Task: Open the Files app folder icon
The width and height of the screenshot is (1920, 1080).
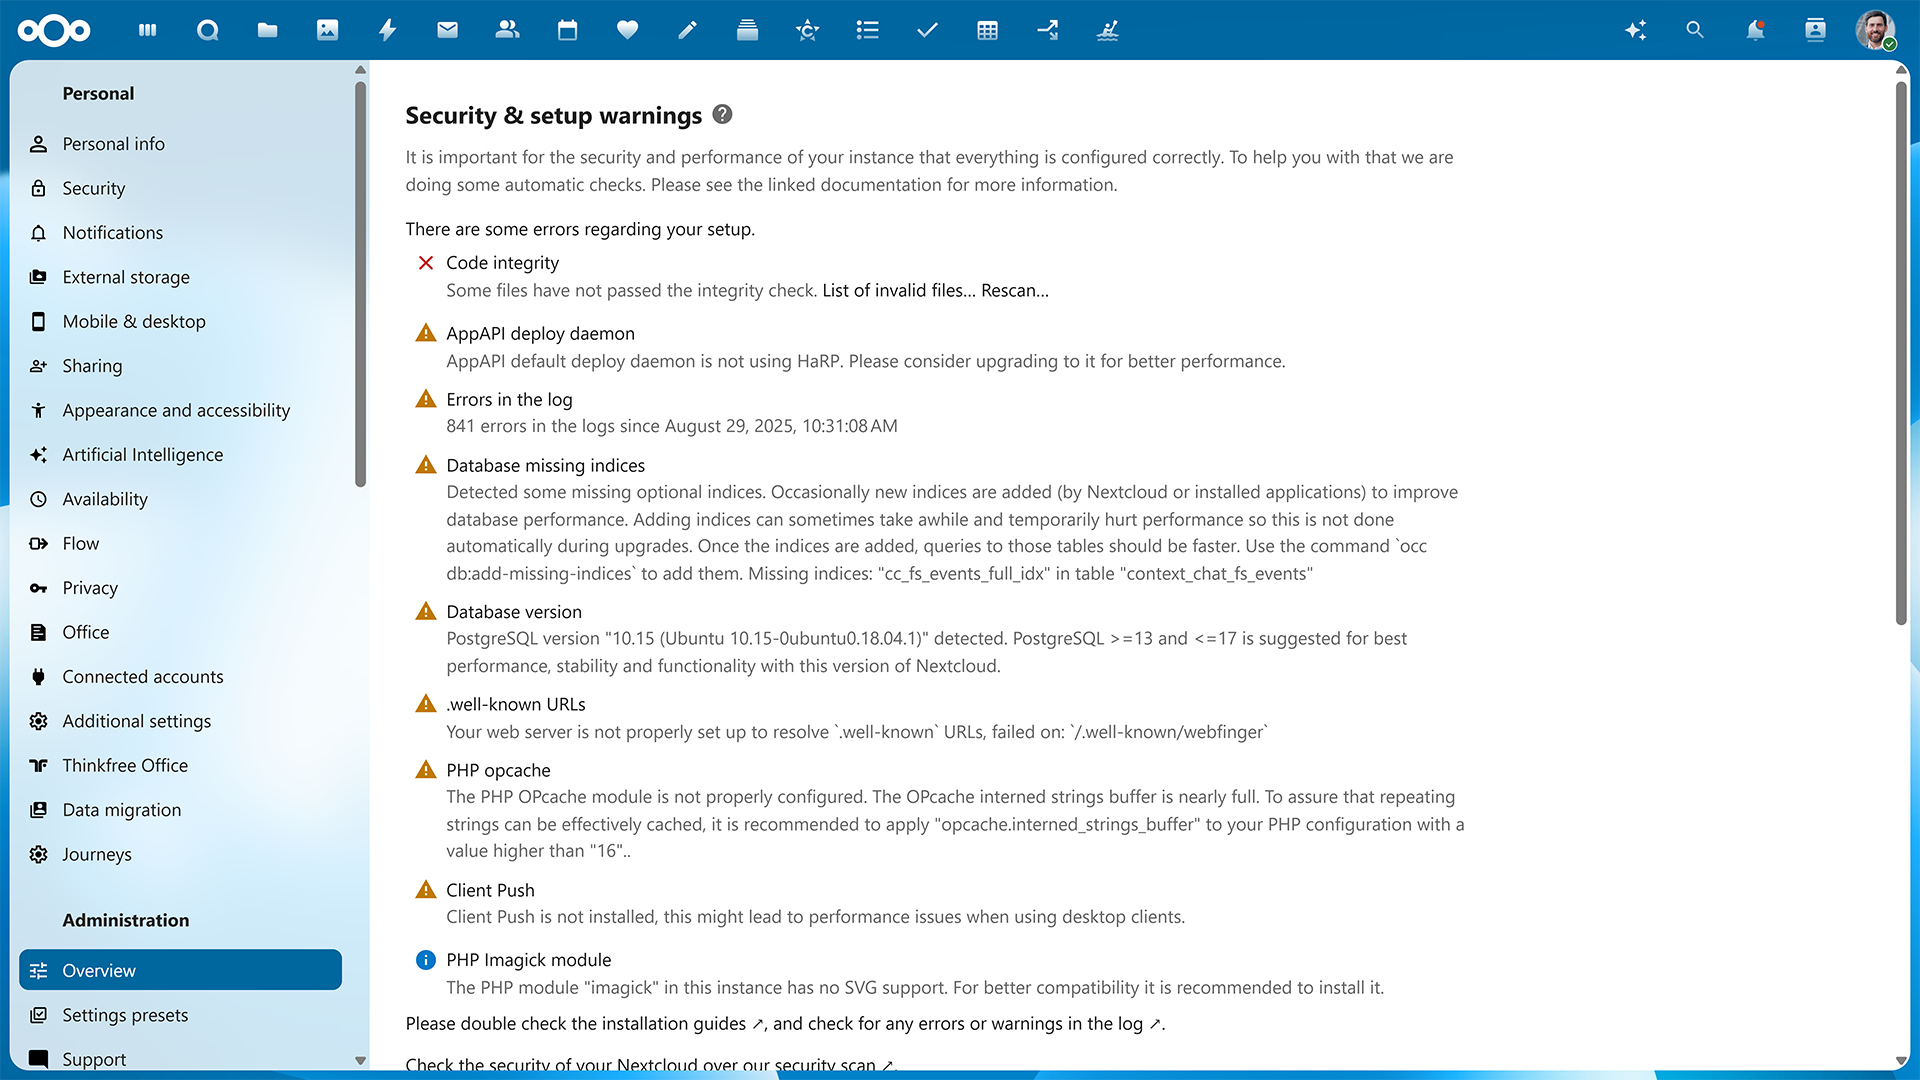Action: (267, 30)
